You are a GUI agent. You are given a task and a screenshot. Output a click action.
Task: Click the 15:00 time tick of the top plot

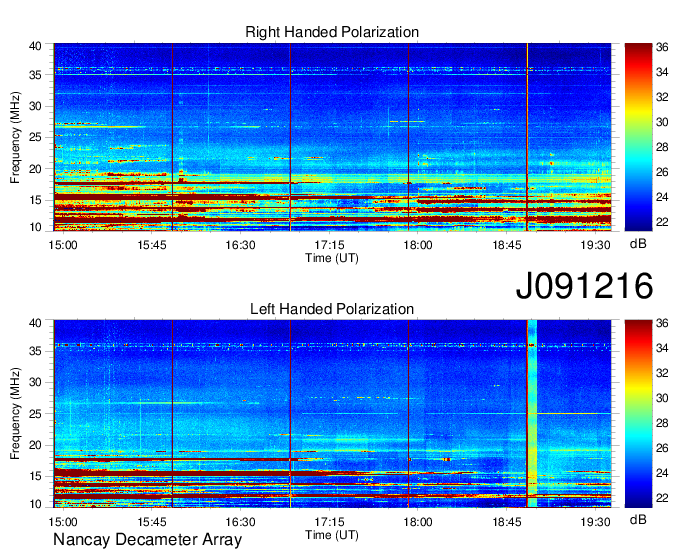point(63,245)
